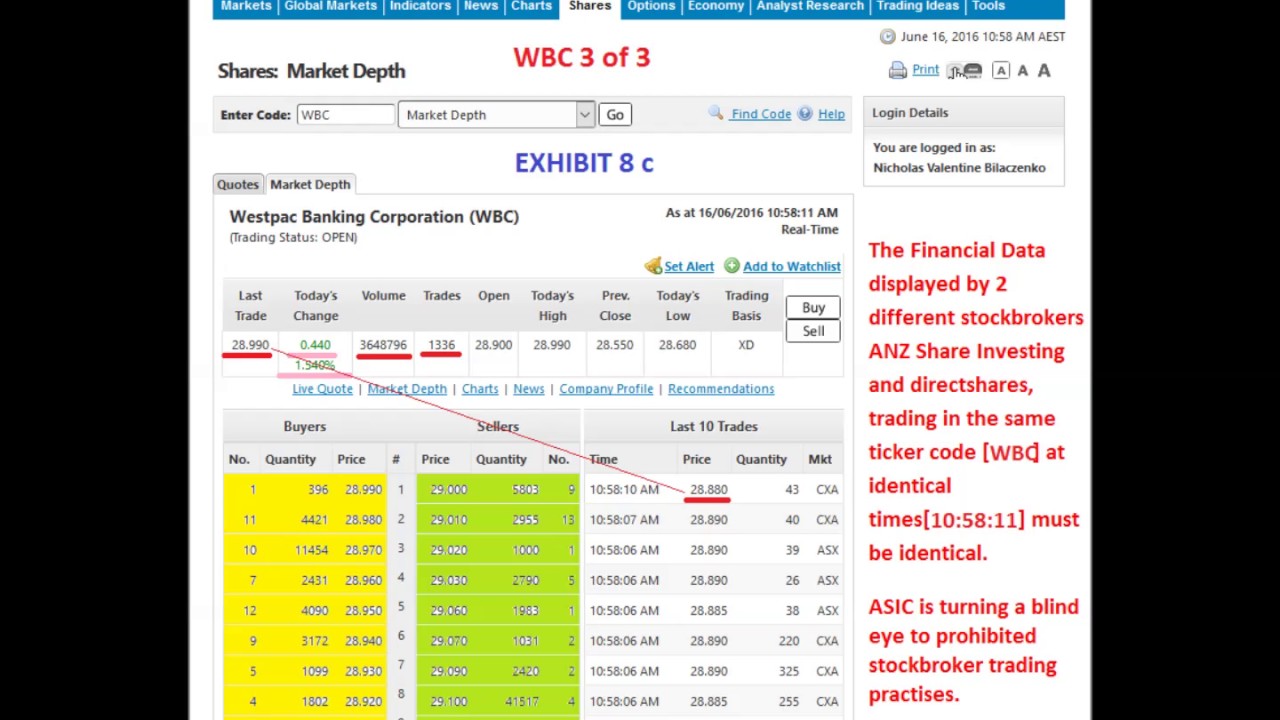Click the Print link
This screenshot has width=1280, height=720.
925,70
